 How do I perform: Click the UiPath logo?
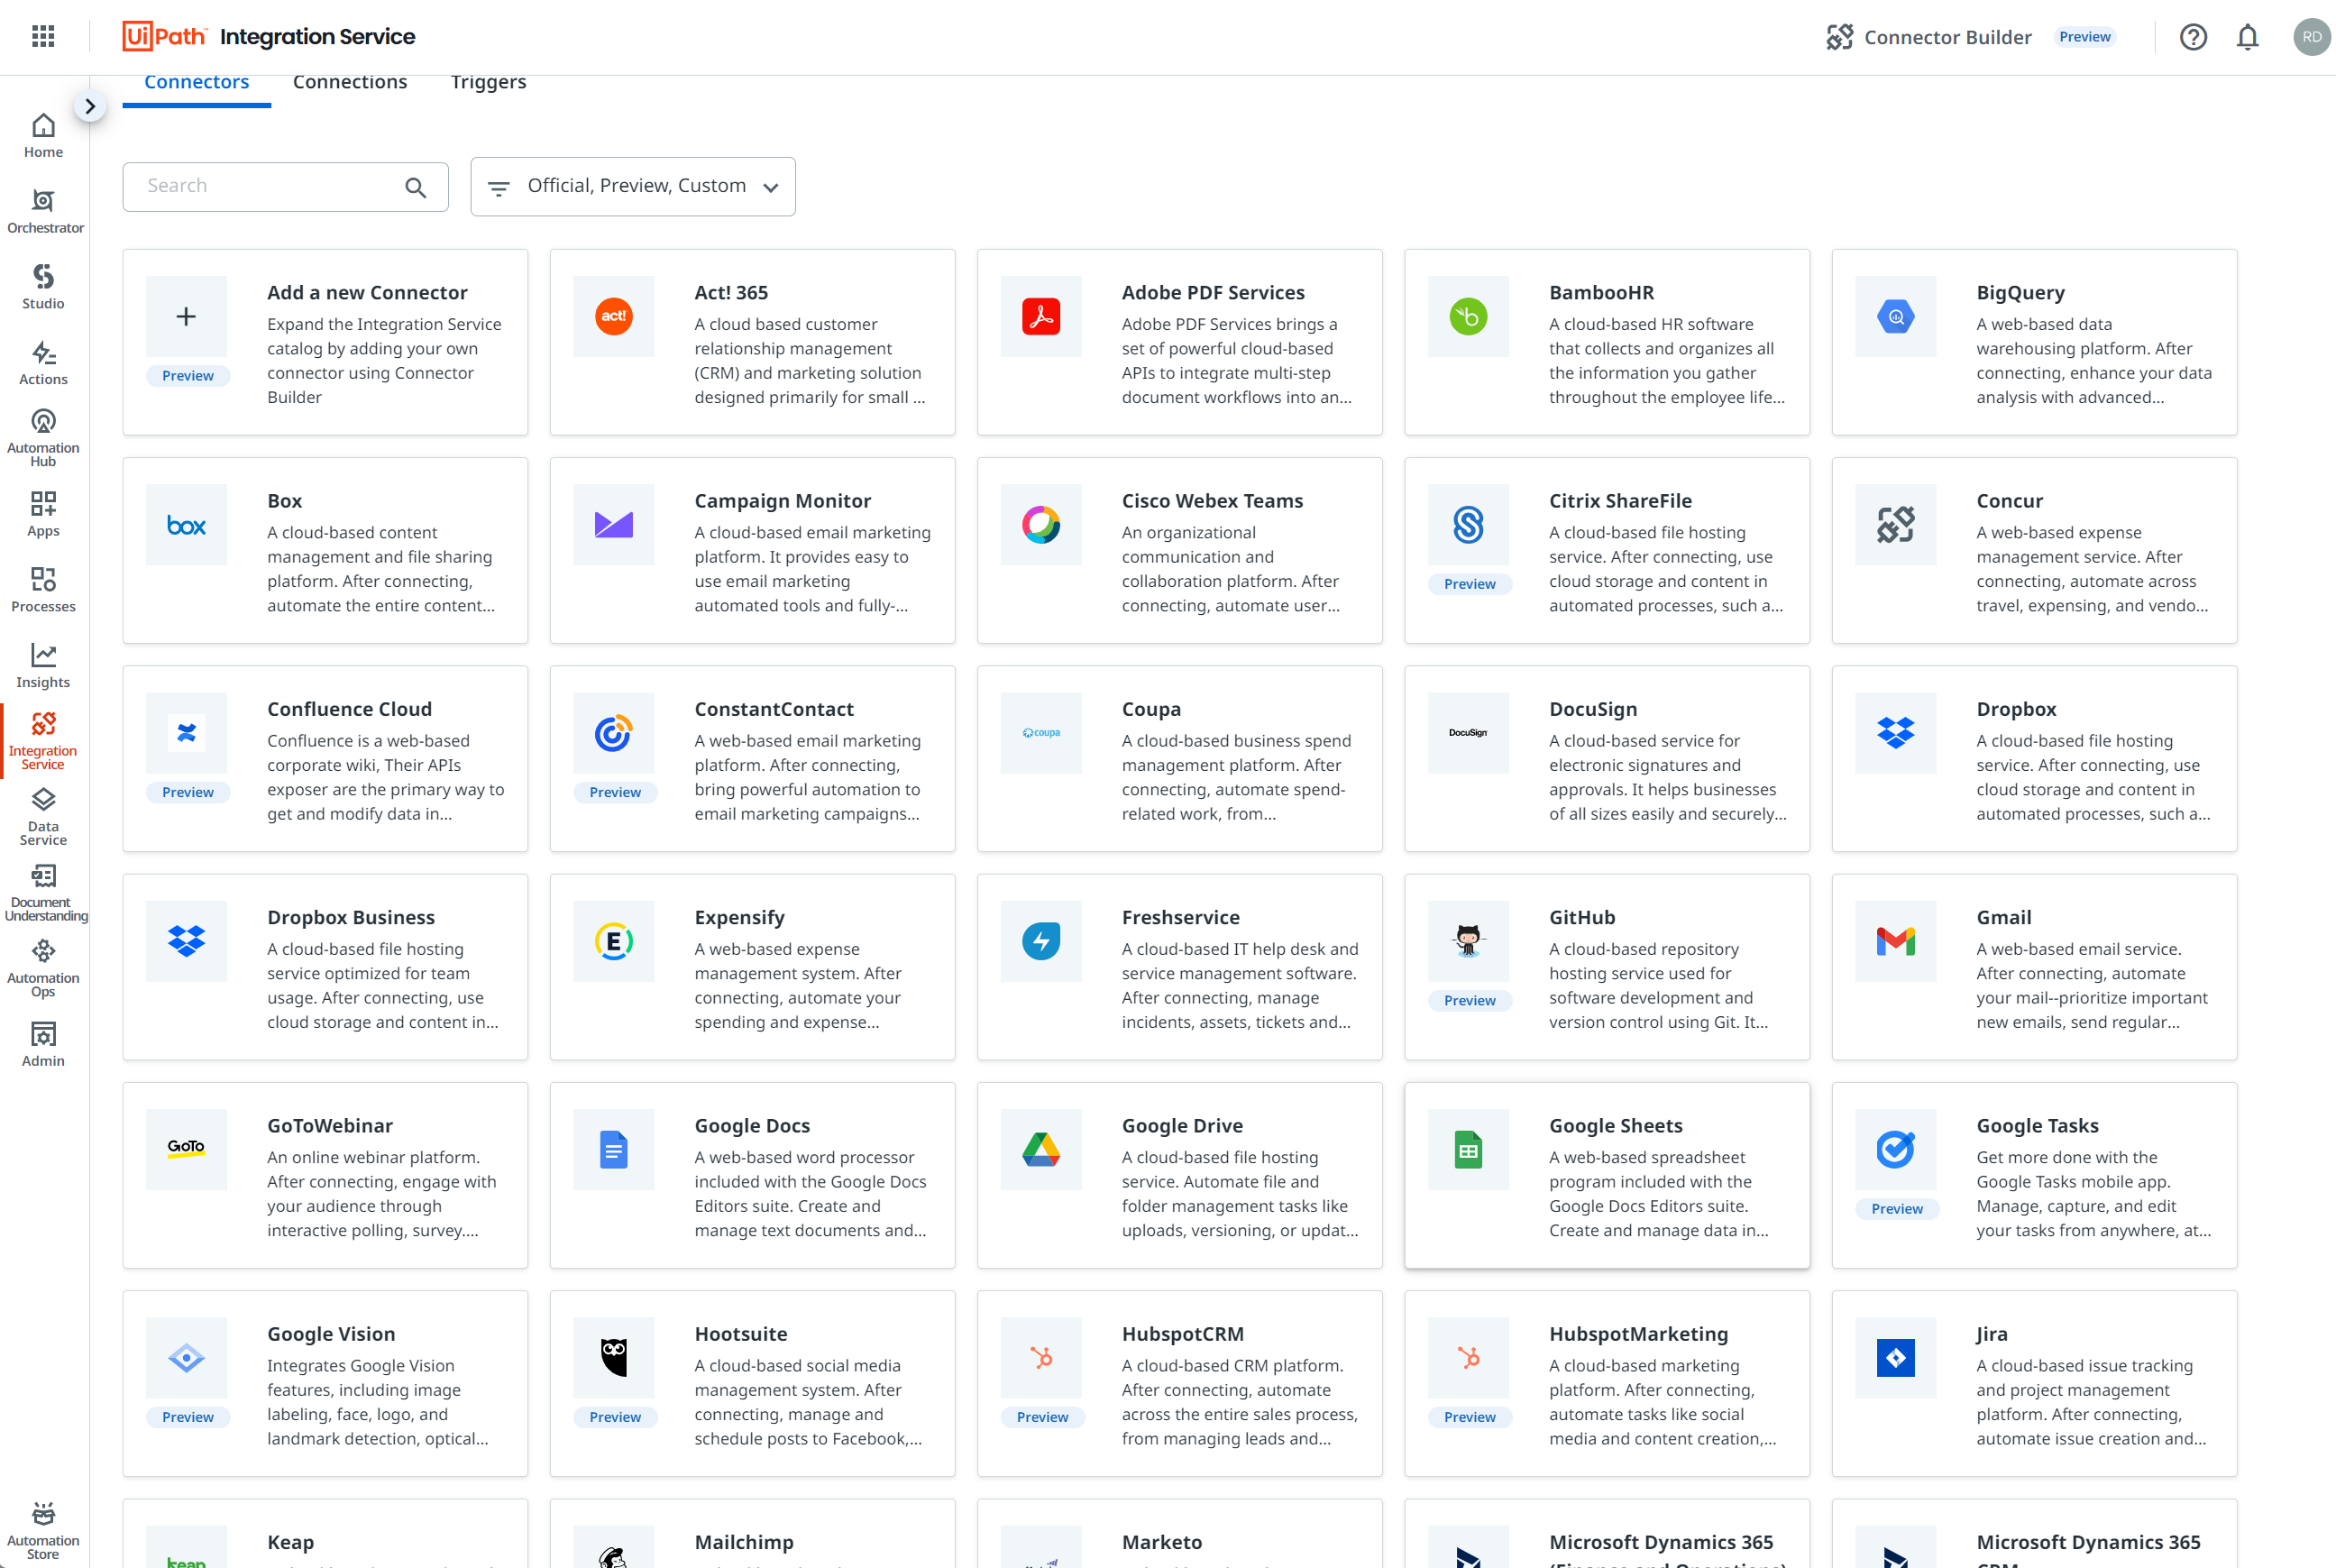[x=164, y=37]
